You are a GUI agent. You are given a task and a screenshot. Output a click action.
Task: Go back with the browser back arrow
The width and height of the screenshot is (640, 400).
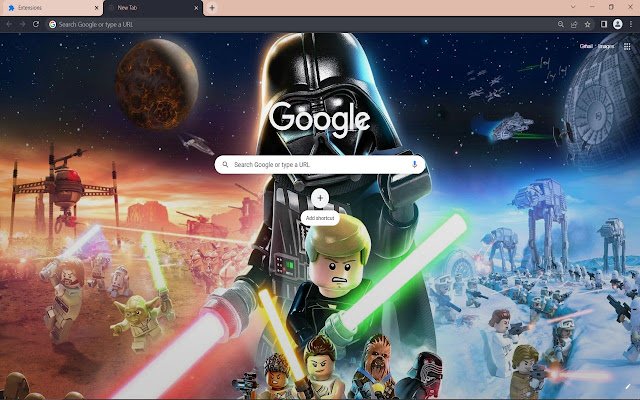[x=9, y=24]
